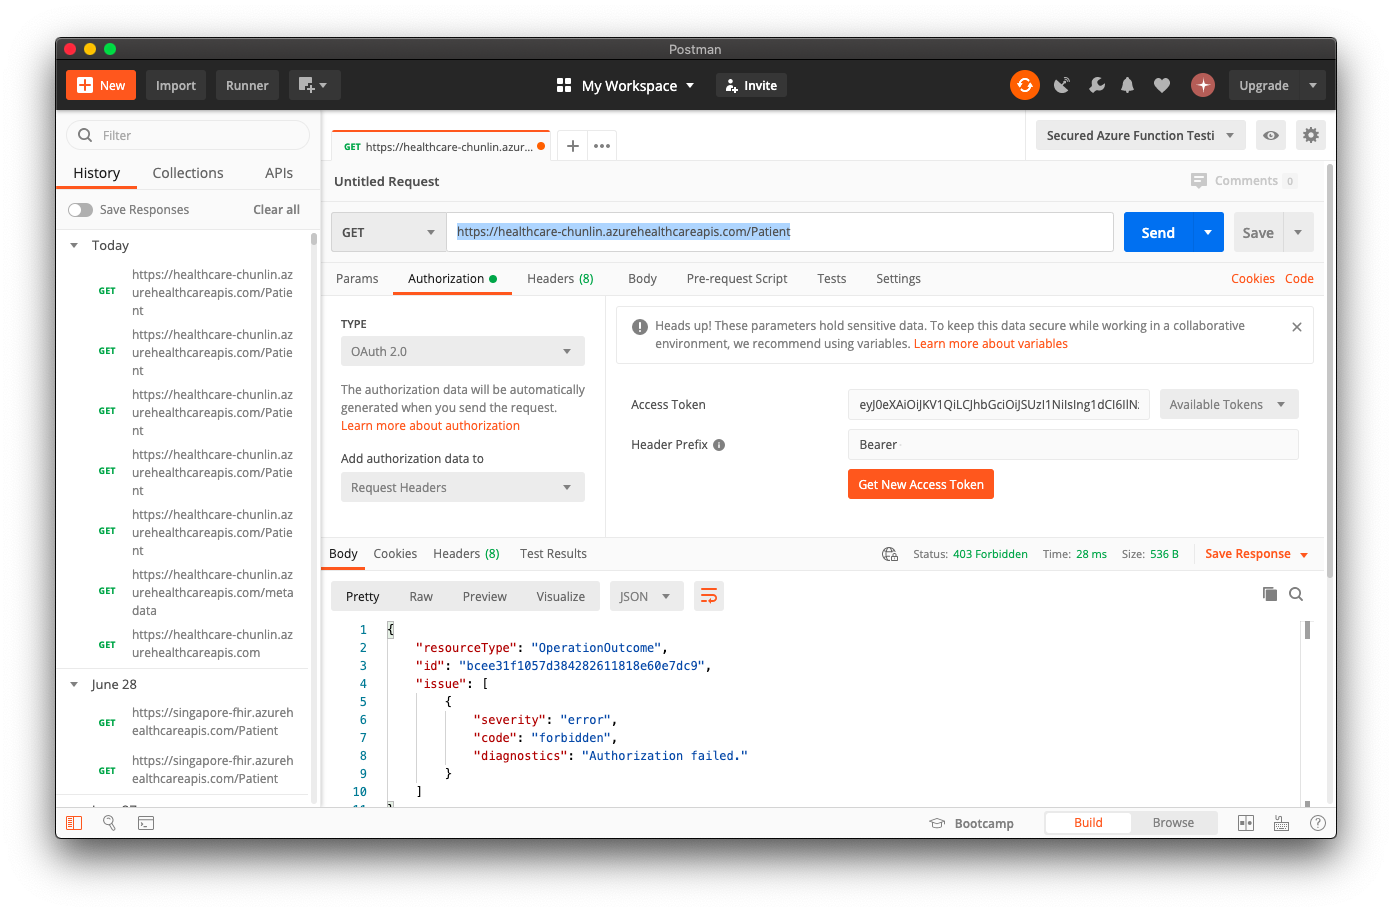Open the JSON format dropdown
The height and width of the screenshot is (912, 1392).
pyautogui.click(x=646, y=596)
